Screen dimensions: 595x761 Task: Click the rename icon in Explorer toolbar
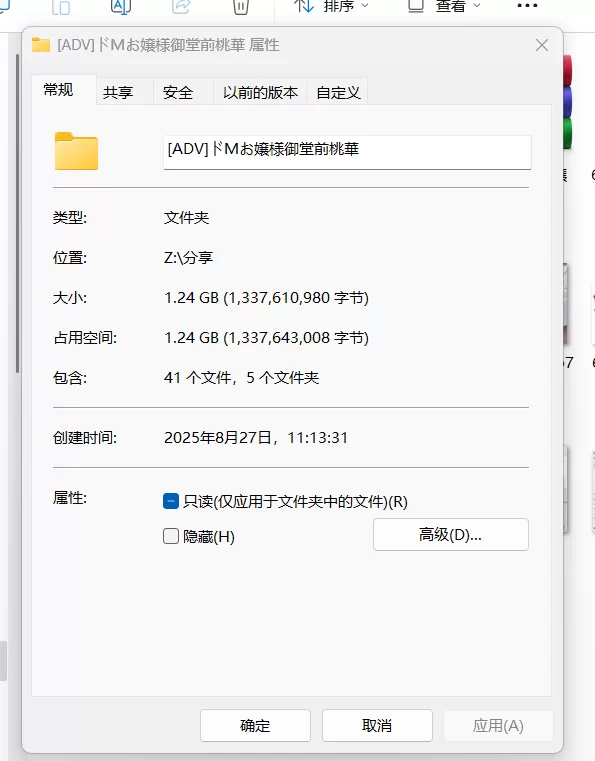click(x=121, y=6)
